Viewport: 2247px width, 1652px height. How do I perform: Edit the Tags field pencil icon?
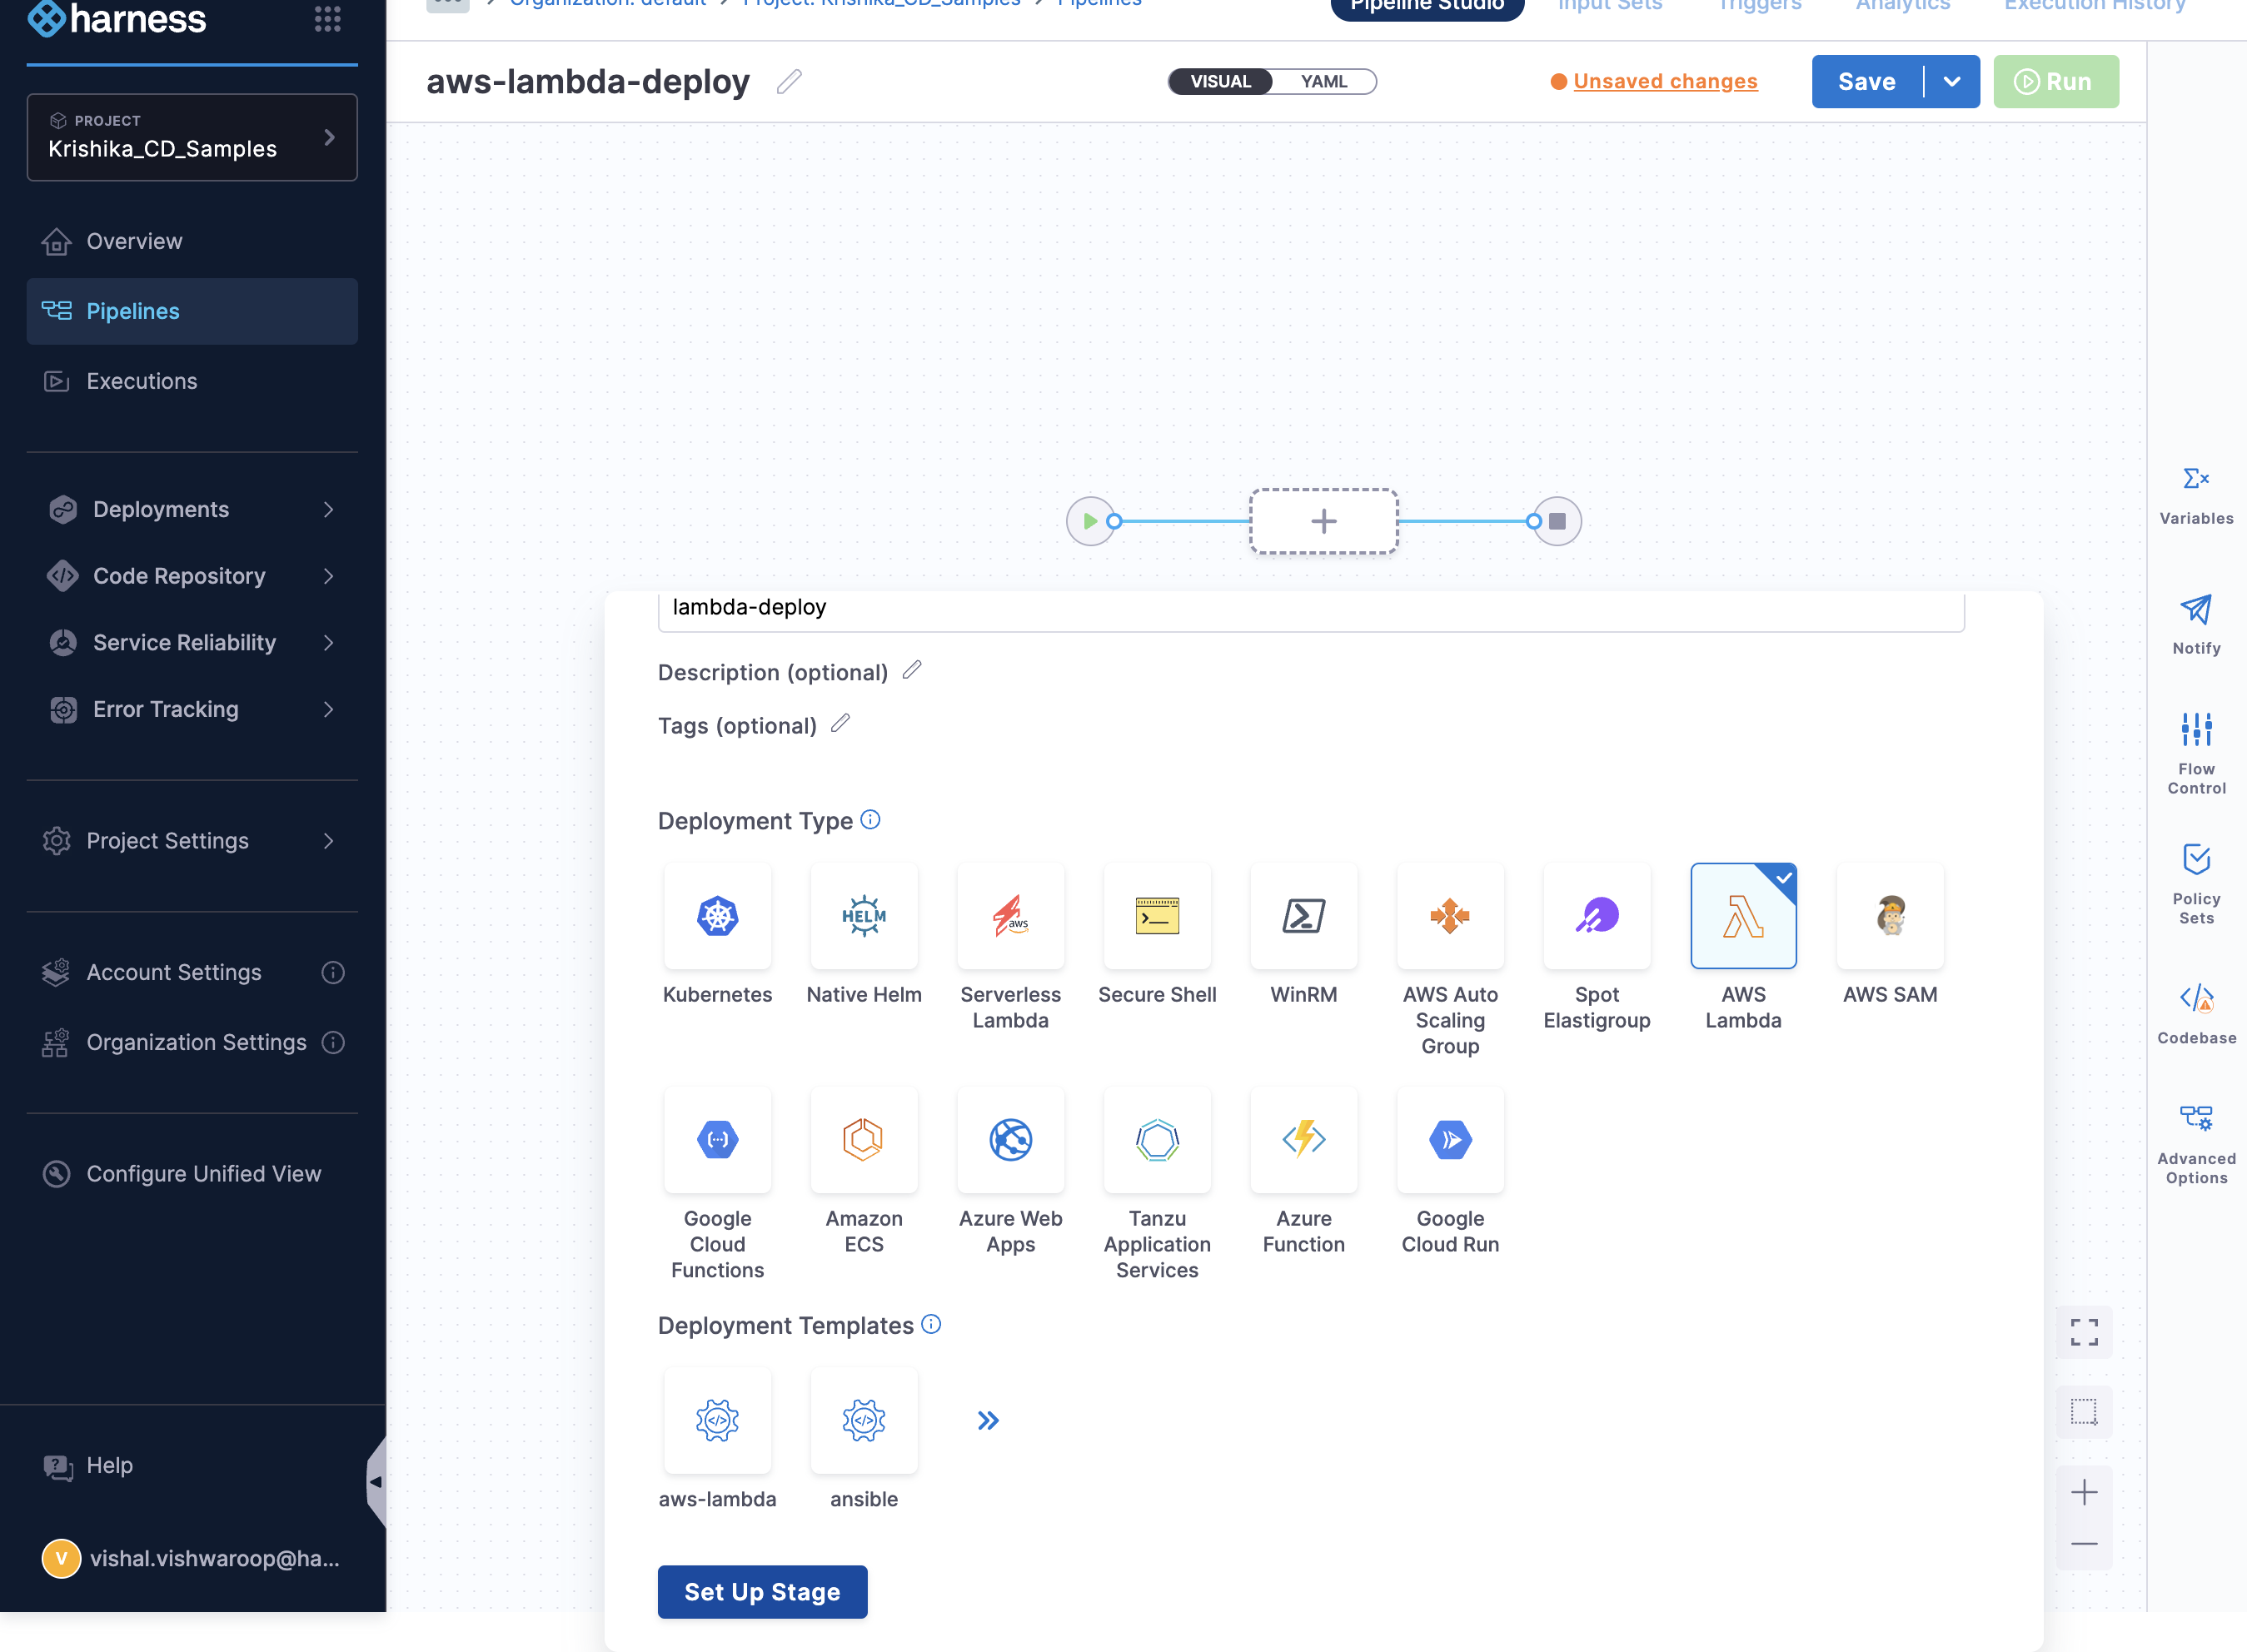(x=840, y=723)
